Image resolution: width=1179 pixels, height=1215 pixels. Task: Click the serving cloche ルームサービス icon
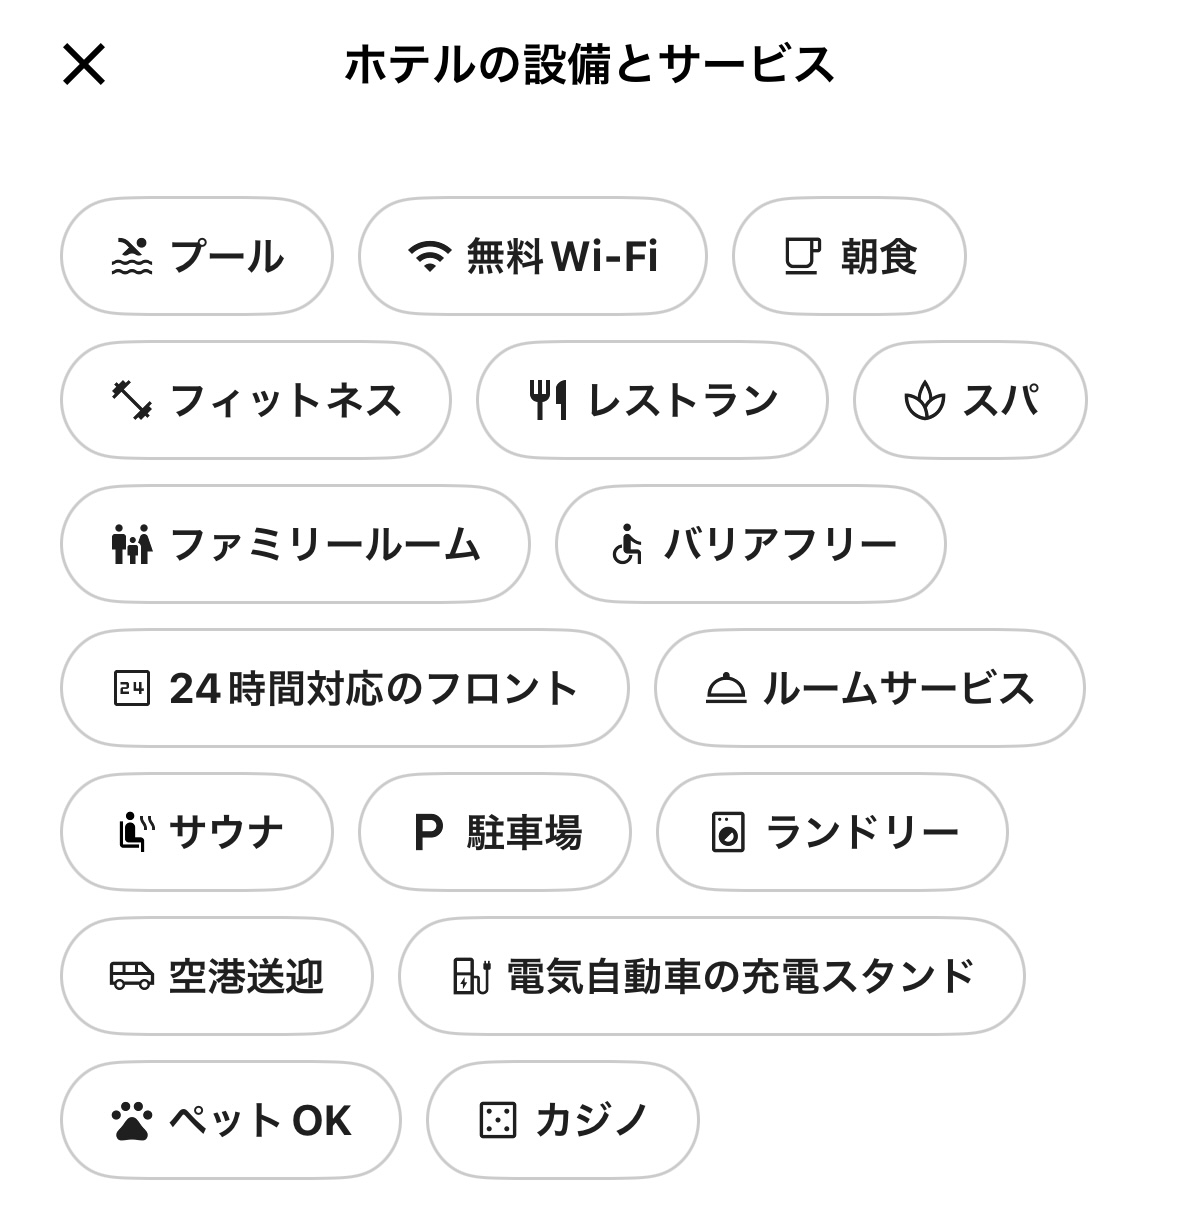(726, 688)
